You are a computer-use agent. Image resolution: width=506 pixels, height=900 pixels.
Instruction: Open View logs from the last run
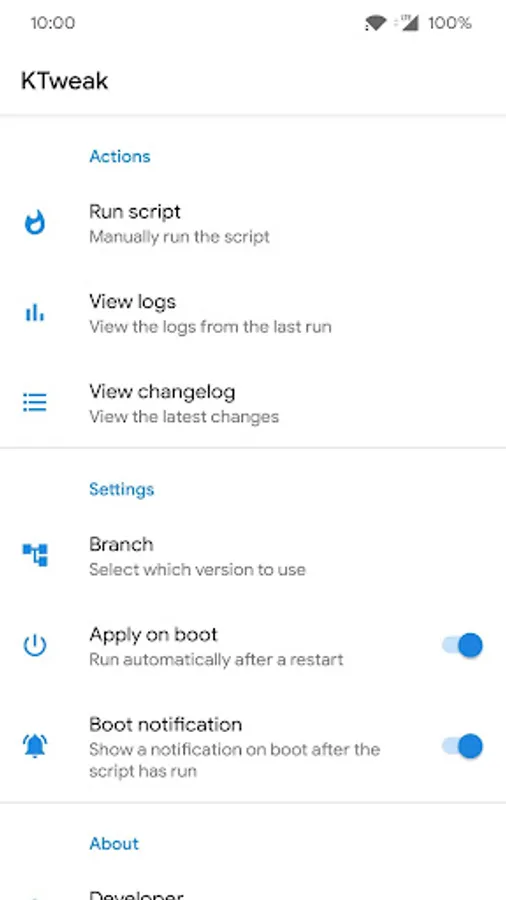pyautogui.click(x=253, y=313)
